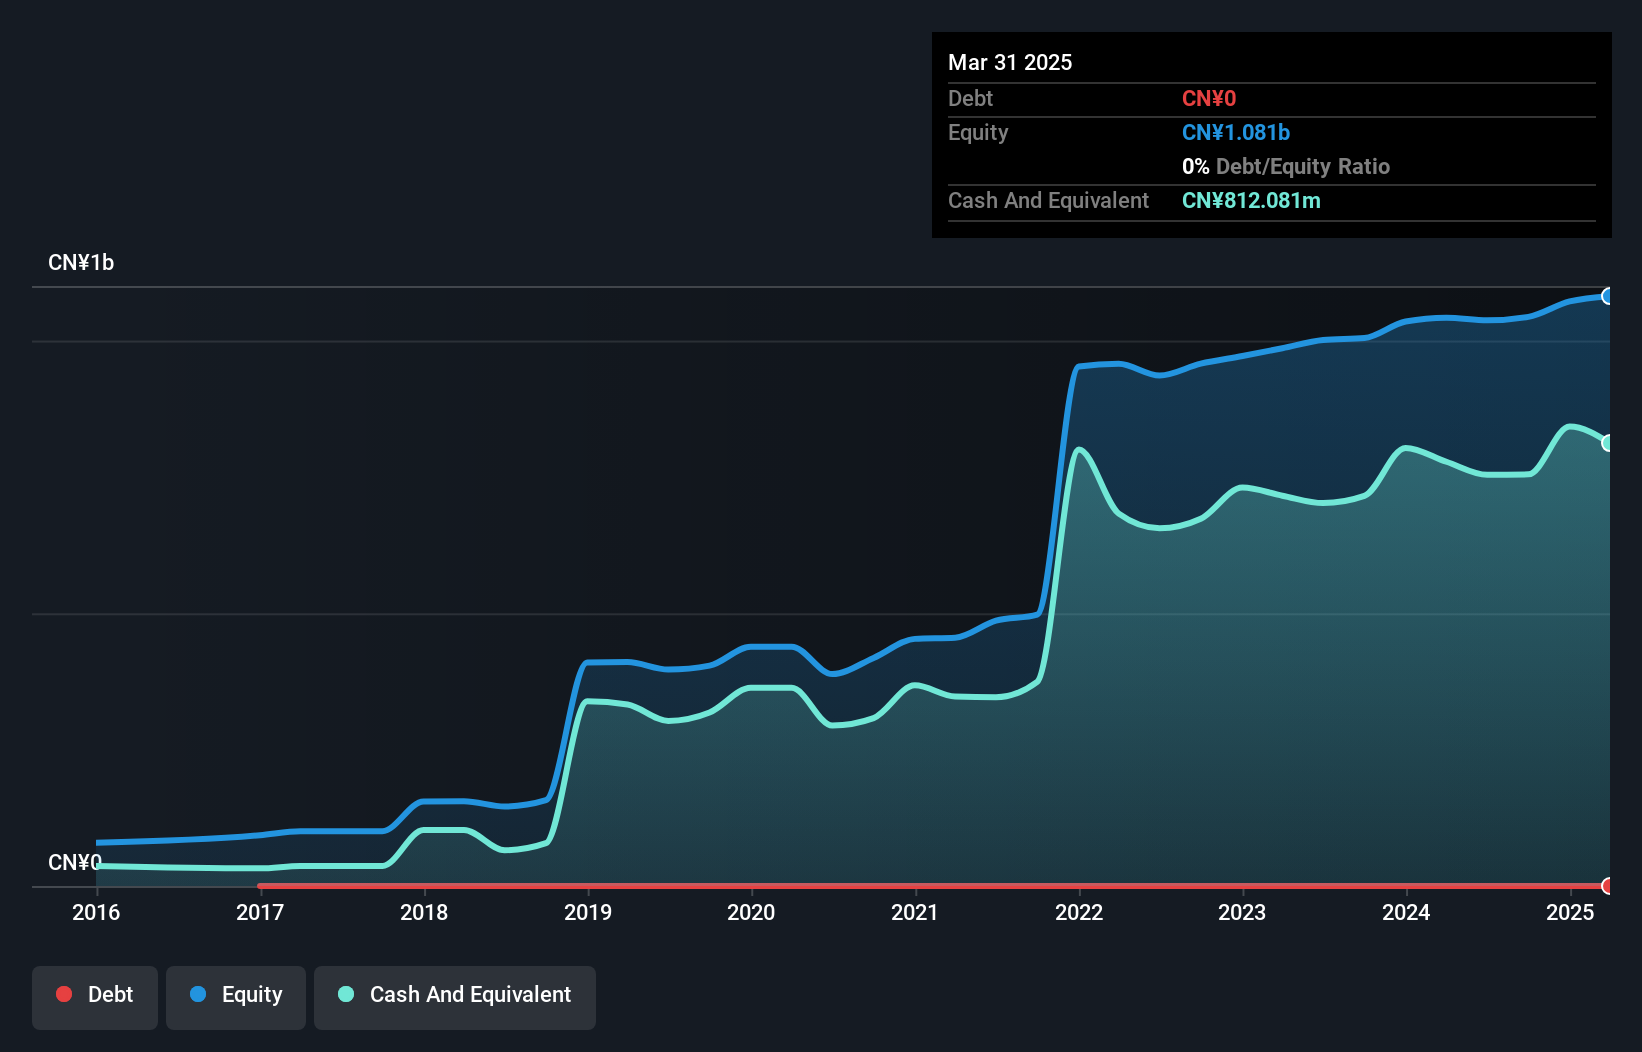Screen dimensions: 1642x1052
Task: Click the CN¥1.081b equity value
Action: (1236, 132)
